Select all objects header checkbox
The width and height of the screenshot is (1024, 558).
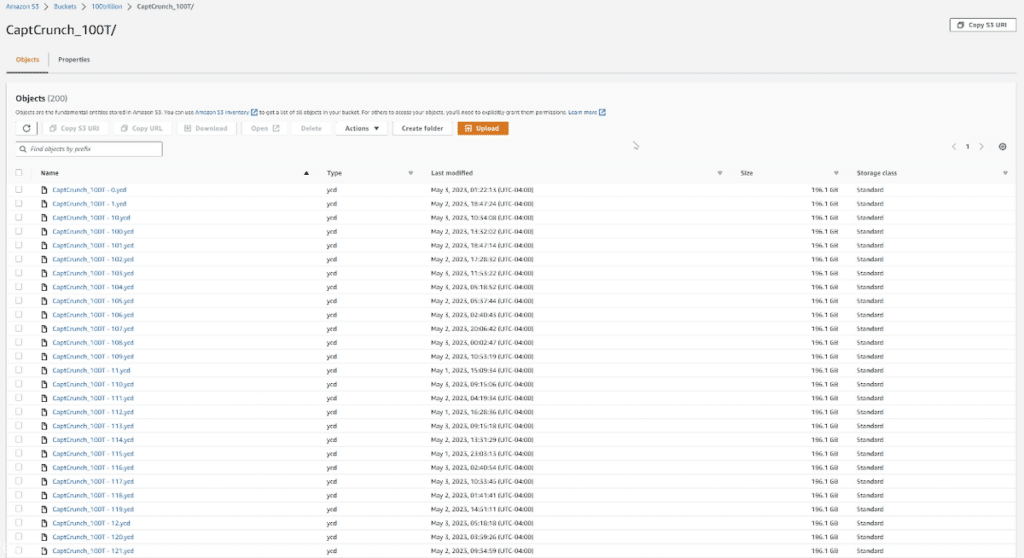coord(19,172)
